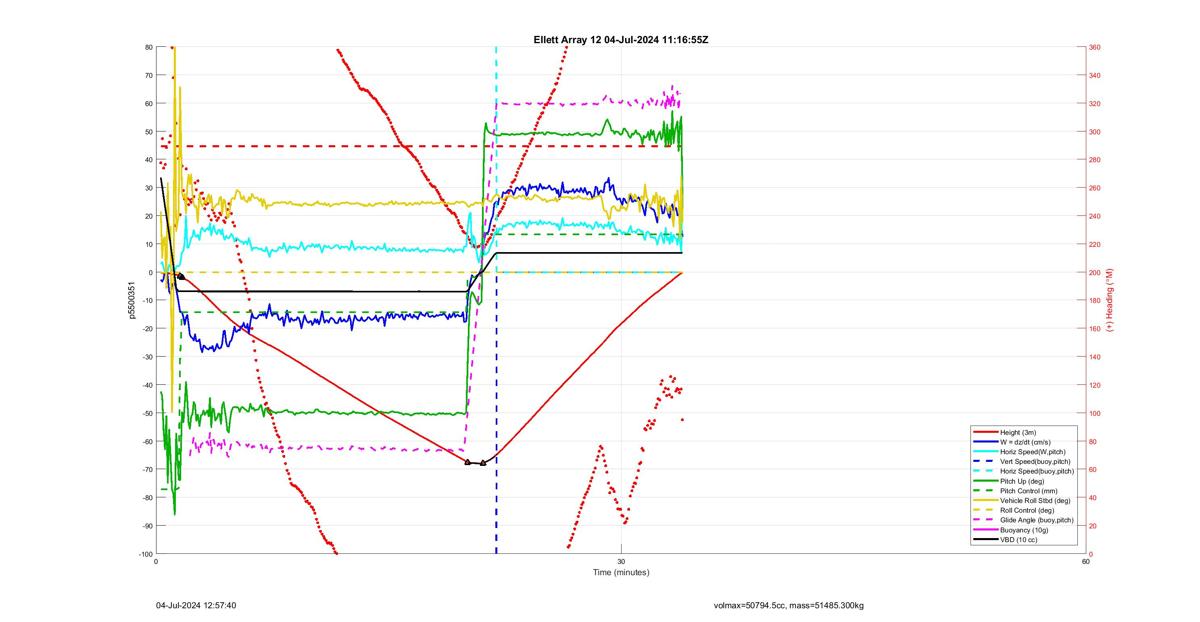The width and height of the screenshot is (1200, 622).
Task: Click the Time (minutes) axis label
Action: pyautogui.click(x=621, y=573)
